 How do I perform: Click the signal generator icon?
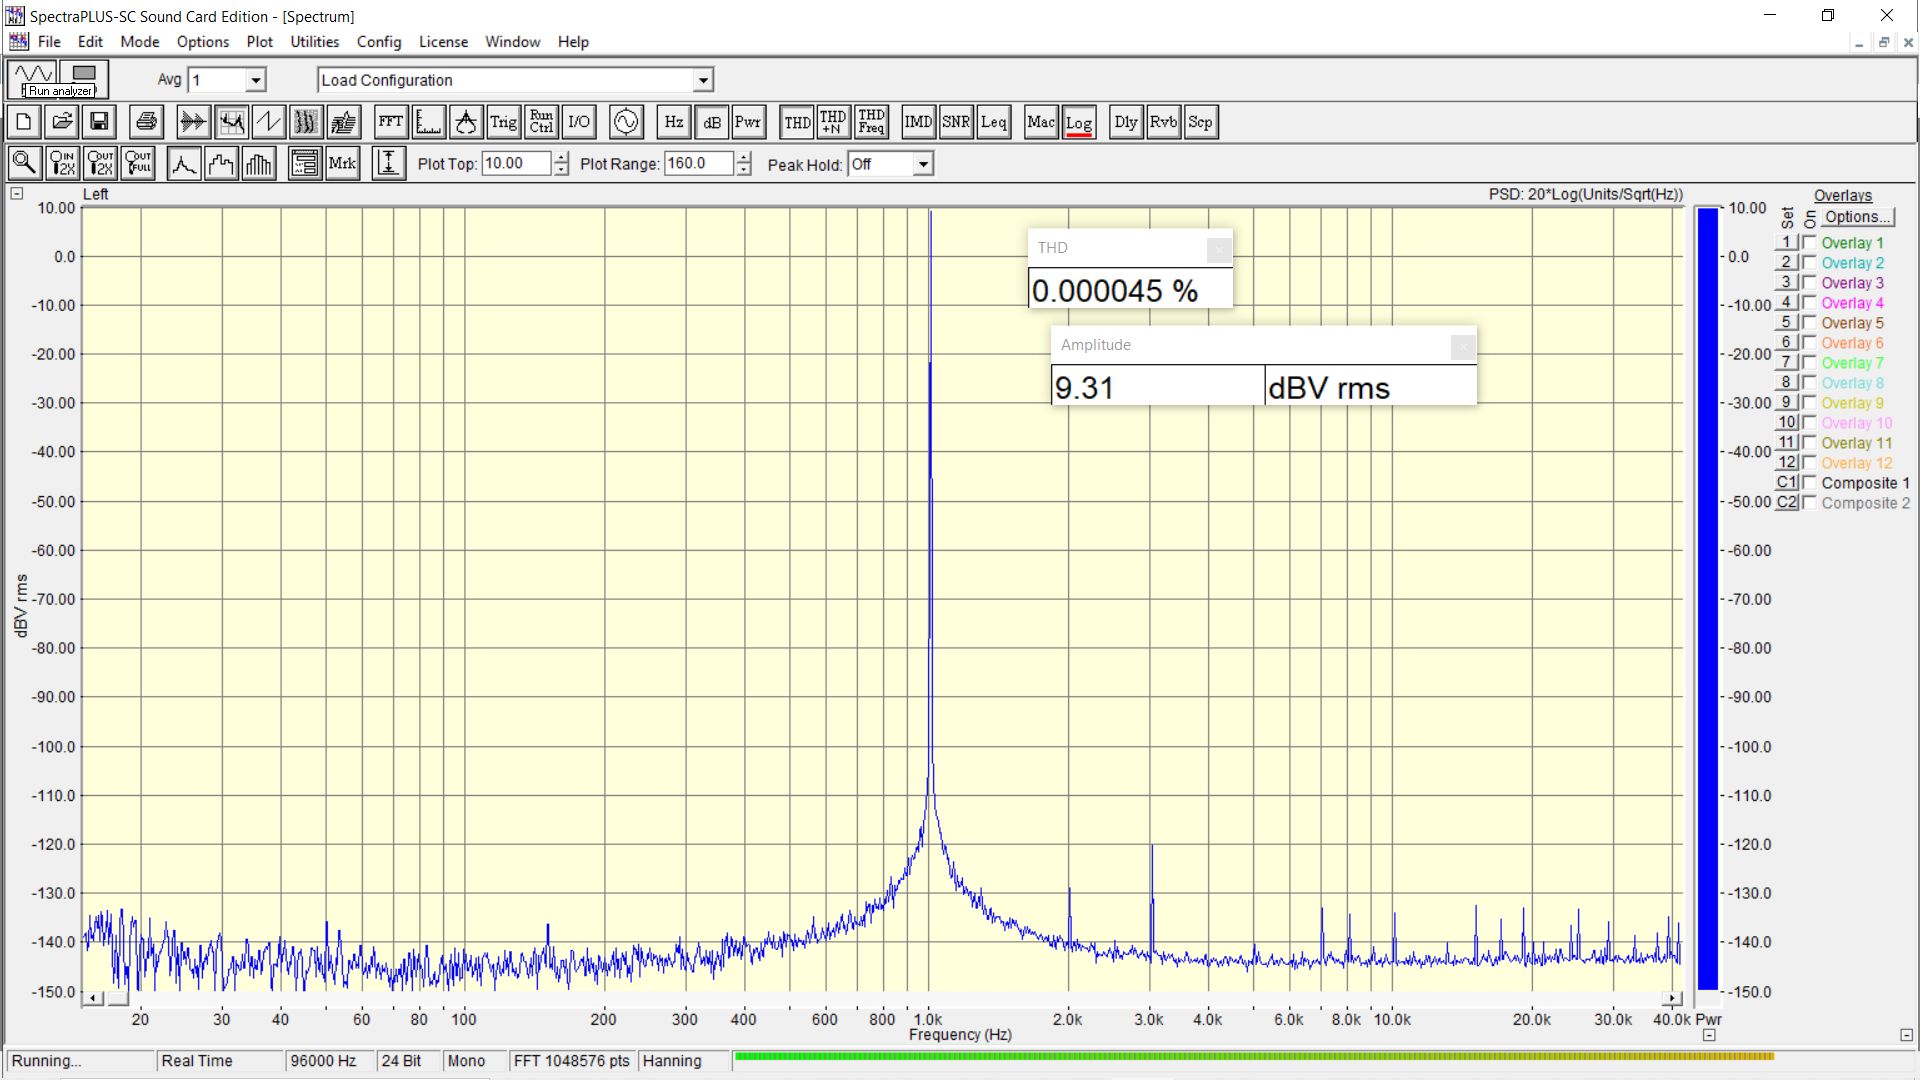626,122
